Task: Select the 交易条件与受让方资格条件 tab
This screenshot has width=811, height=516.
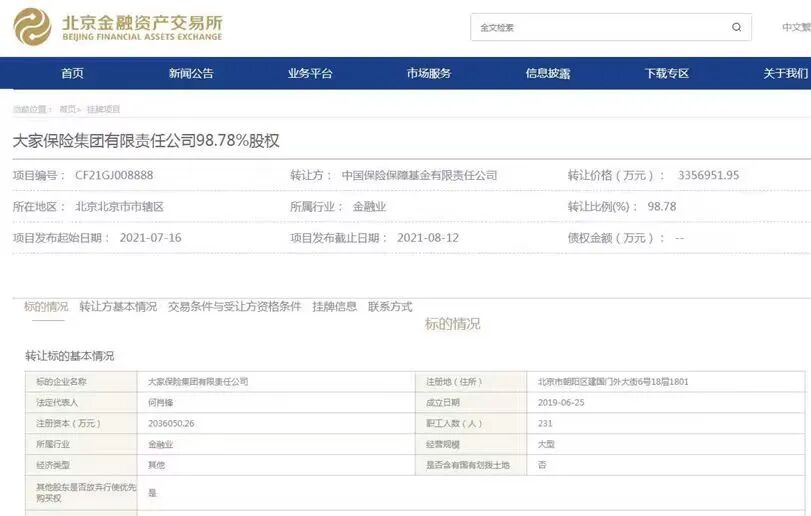Action: point(234,307)
